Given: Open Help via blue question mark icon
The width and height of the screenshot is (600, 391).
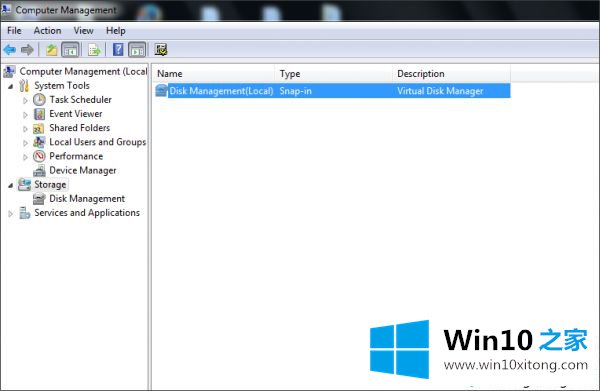Looking at the screenshot, I should coord(118,50).
